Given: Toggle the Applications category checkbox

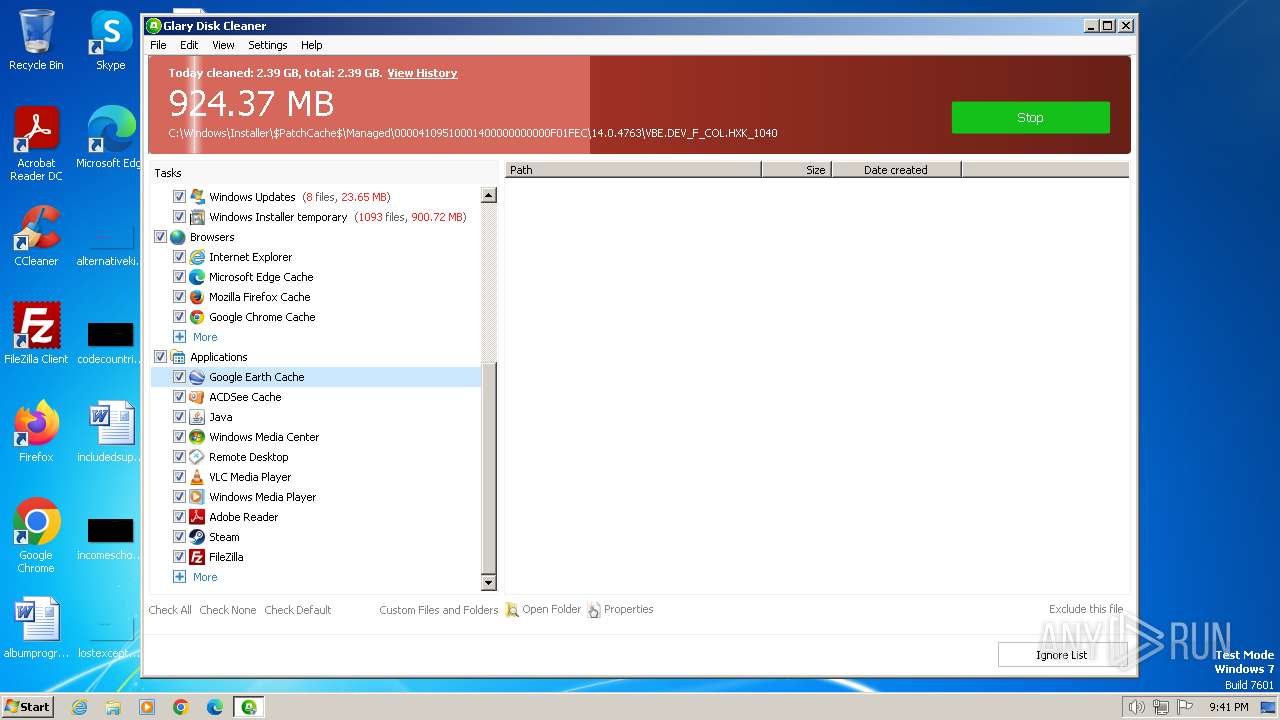Looking at the screenshot, I should pos(160,357).
